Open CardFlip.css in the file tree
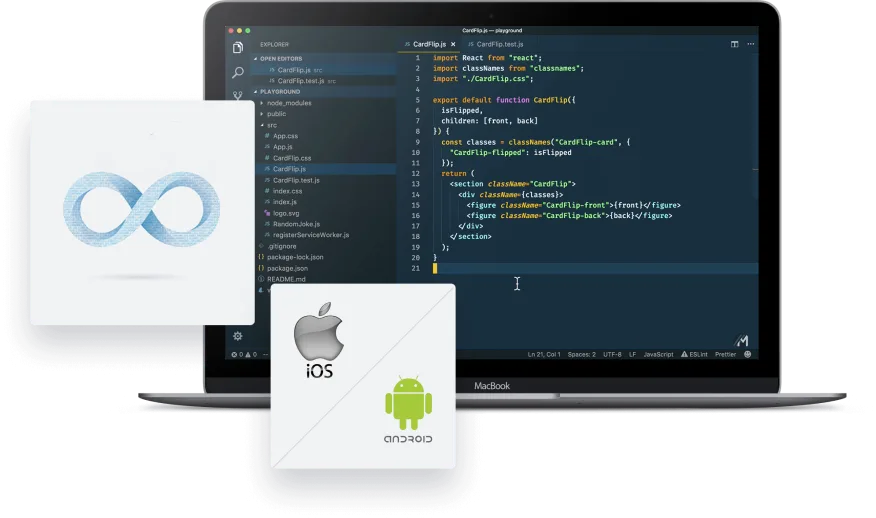Image resolution: width=876 pixels, height=518 pixels. pyautogui.click(x=292, y=158)
